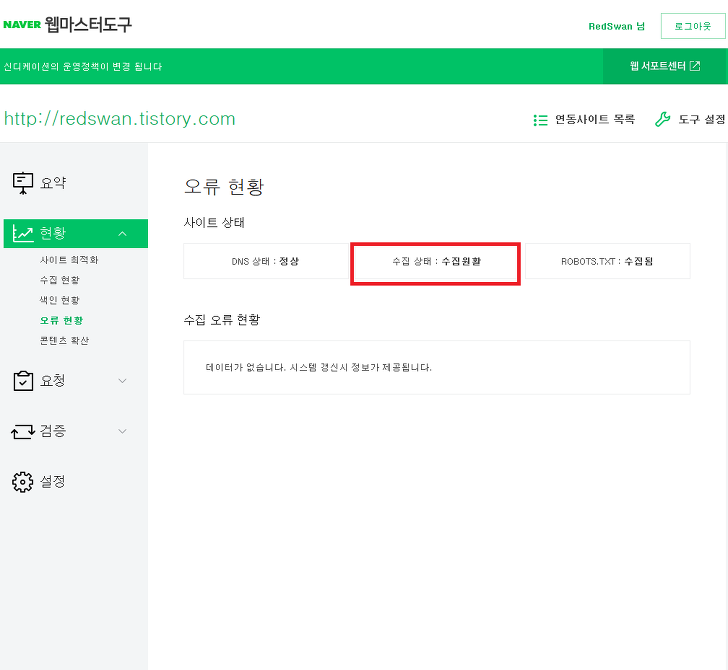Click the 검증 arrows icon

[23, 431]
